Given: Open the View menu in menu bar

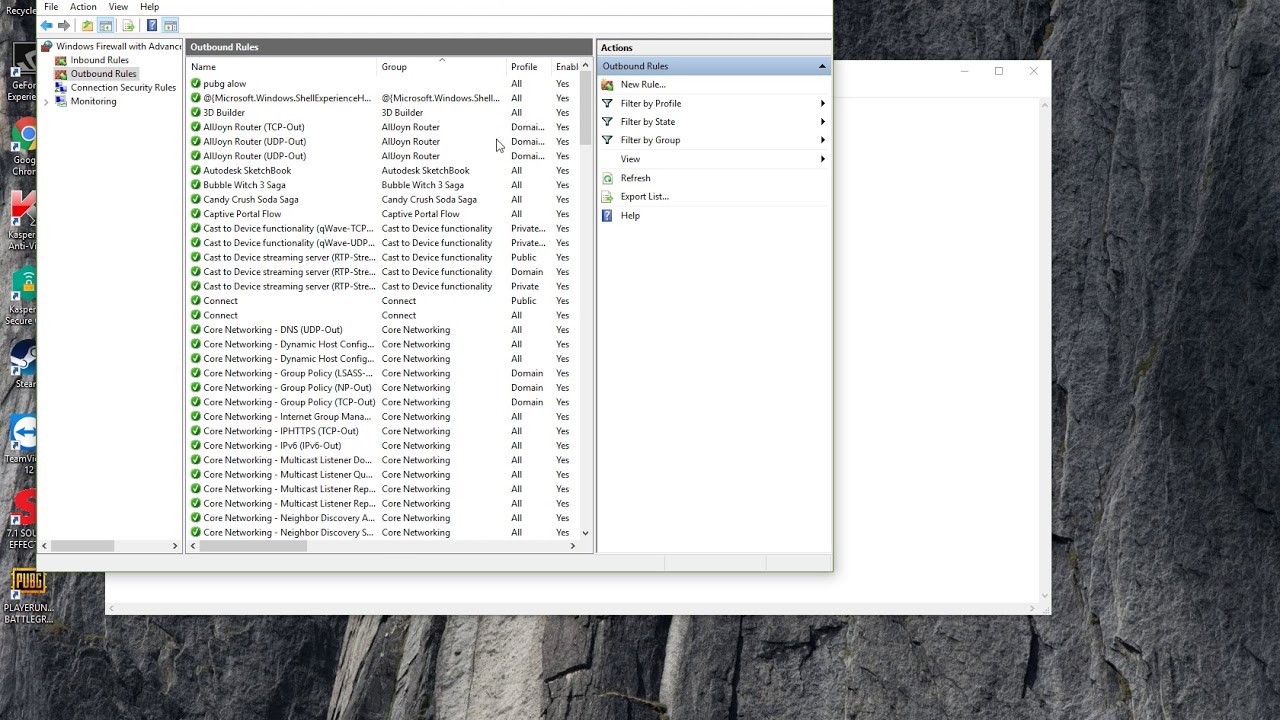Looking at the screenshot, I should [118, 7].
